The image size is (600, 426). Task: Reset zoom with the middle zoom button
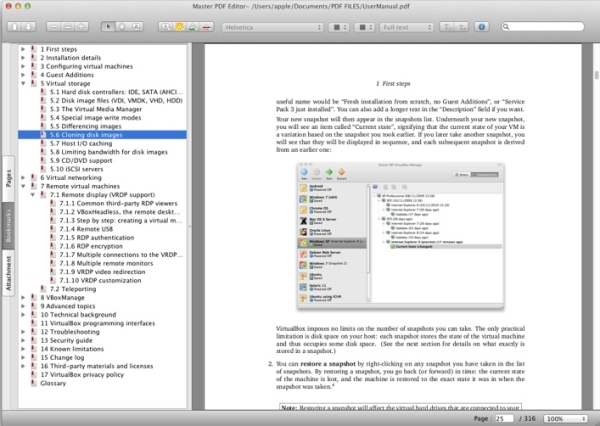coord(68,27)
